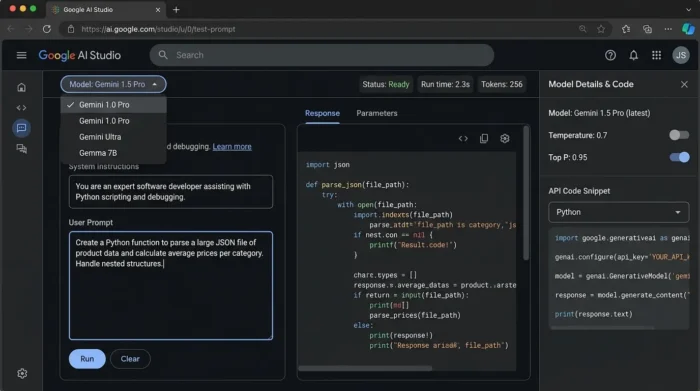Reload the page in browser

47,29
